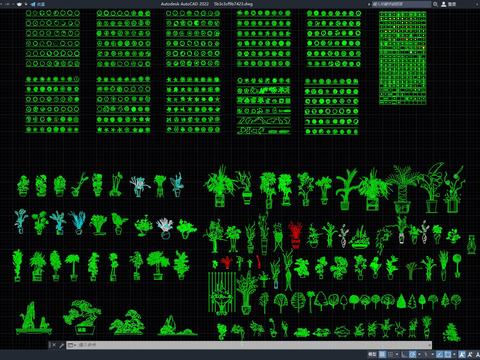Toggle the second annotation scale icon
The image size is (480, 360).
pyautogui.click(x=470, y=354)
